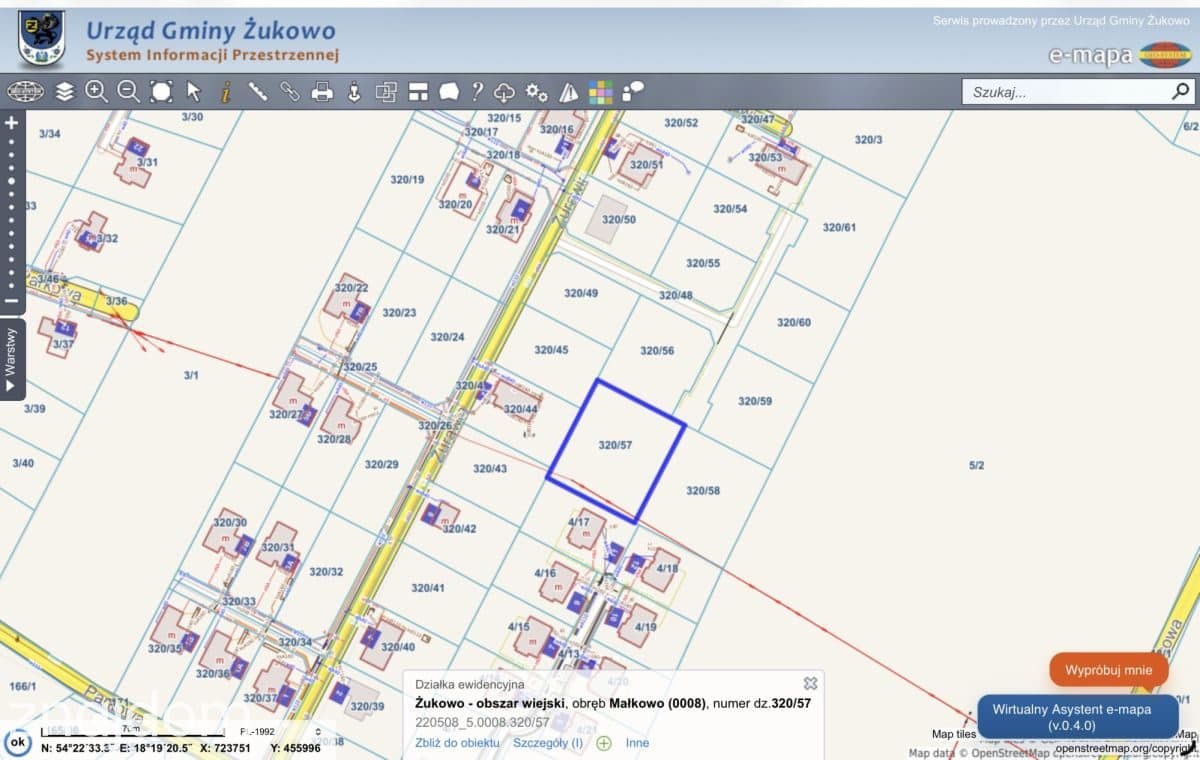
Task: Expand the Warstwy layers side panel
Action: click(x=12, y=358)
